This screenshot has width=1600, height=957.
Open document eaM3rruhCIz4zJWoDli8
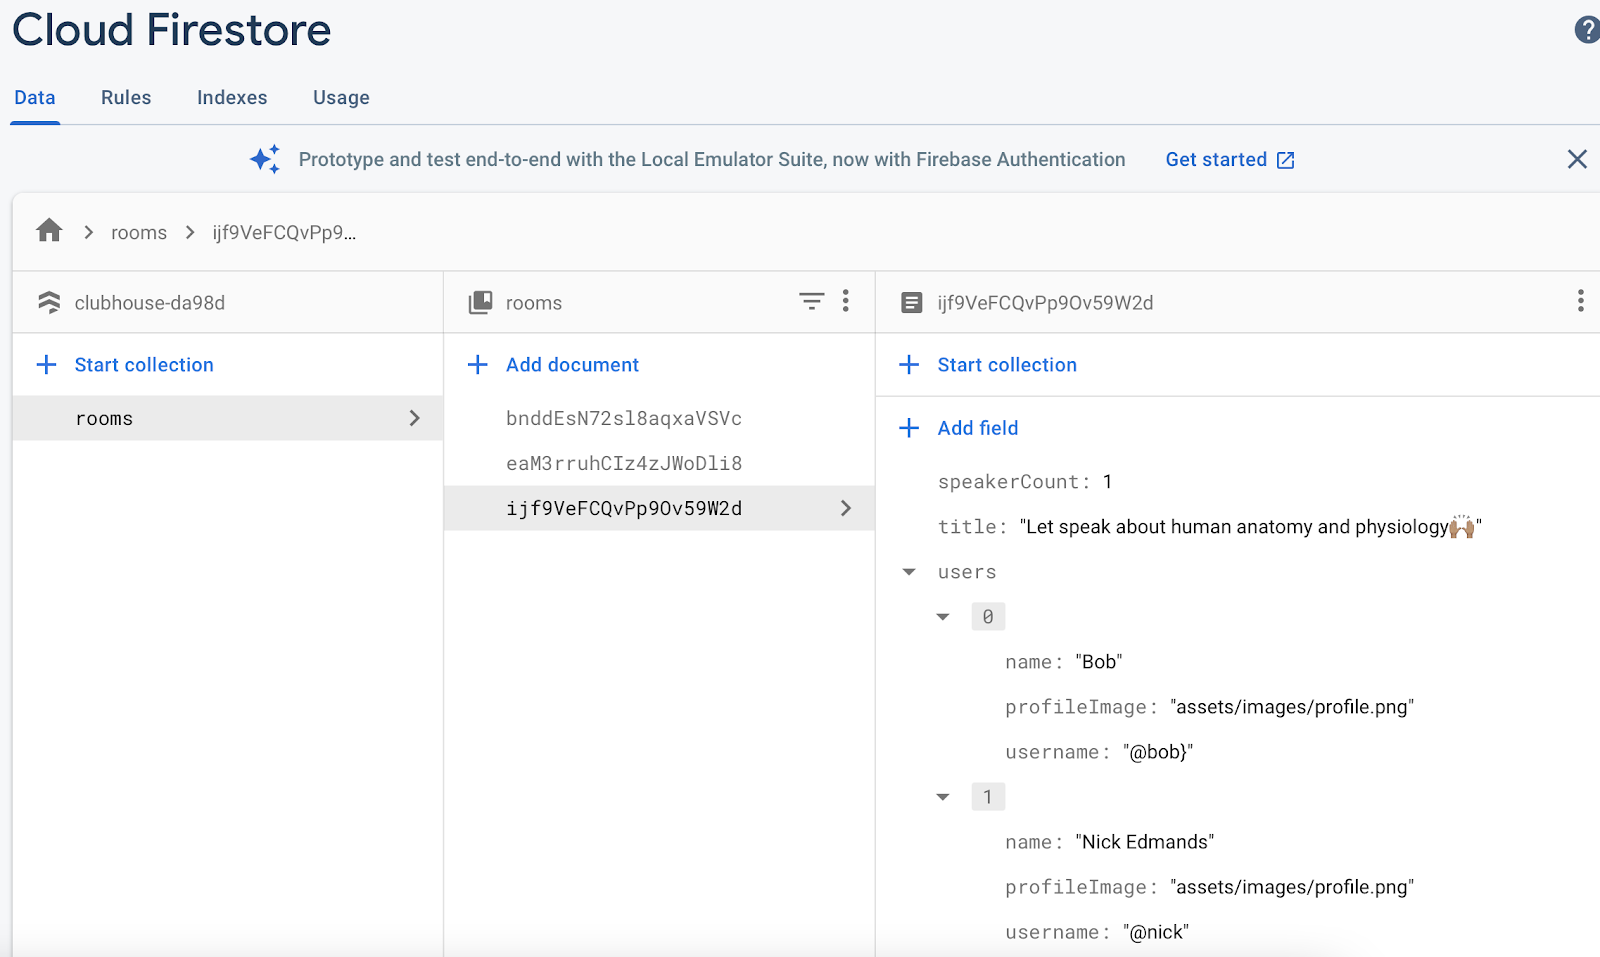(624, 463)
